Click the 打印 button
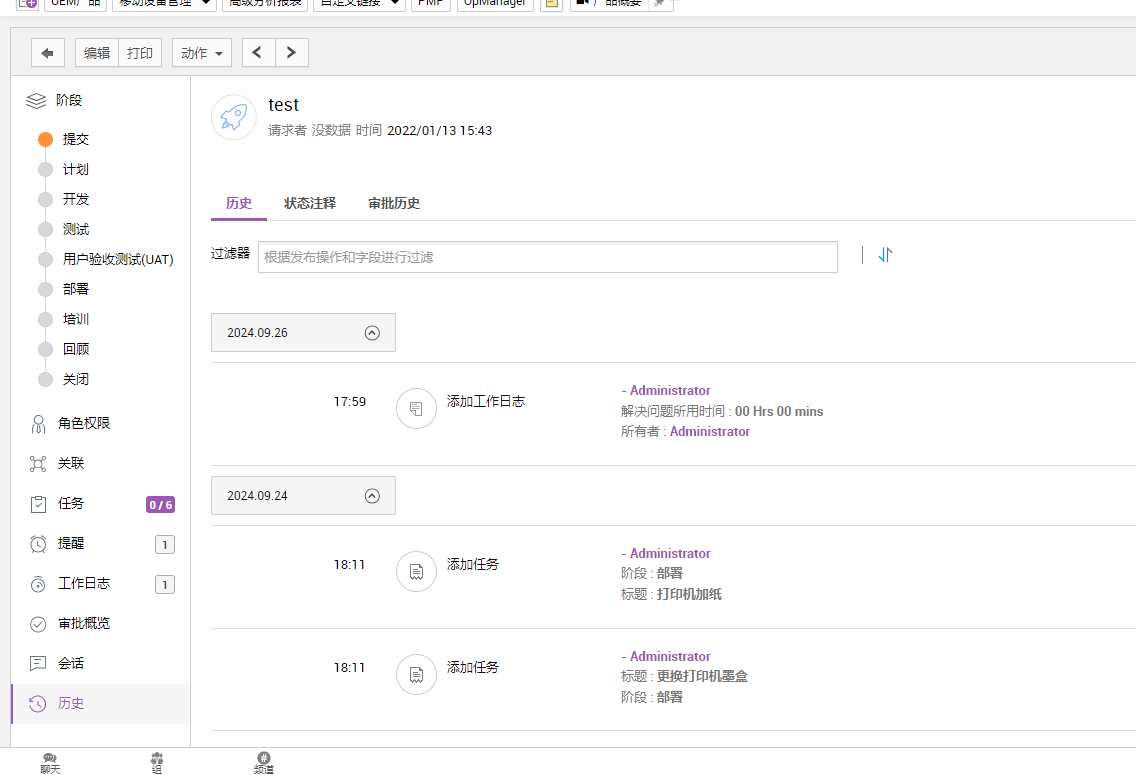Viewport: 1136px width, 775px height. pyautogui.click(x=140, y=53)
